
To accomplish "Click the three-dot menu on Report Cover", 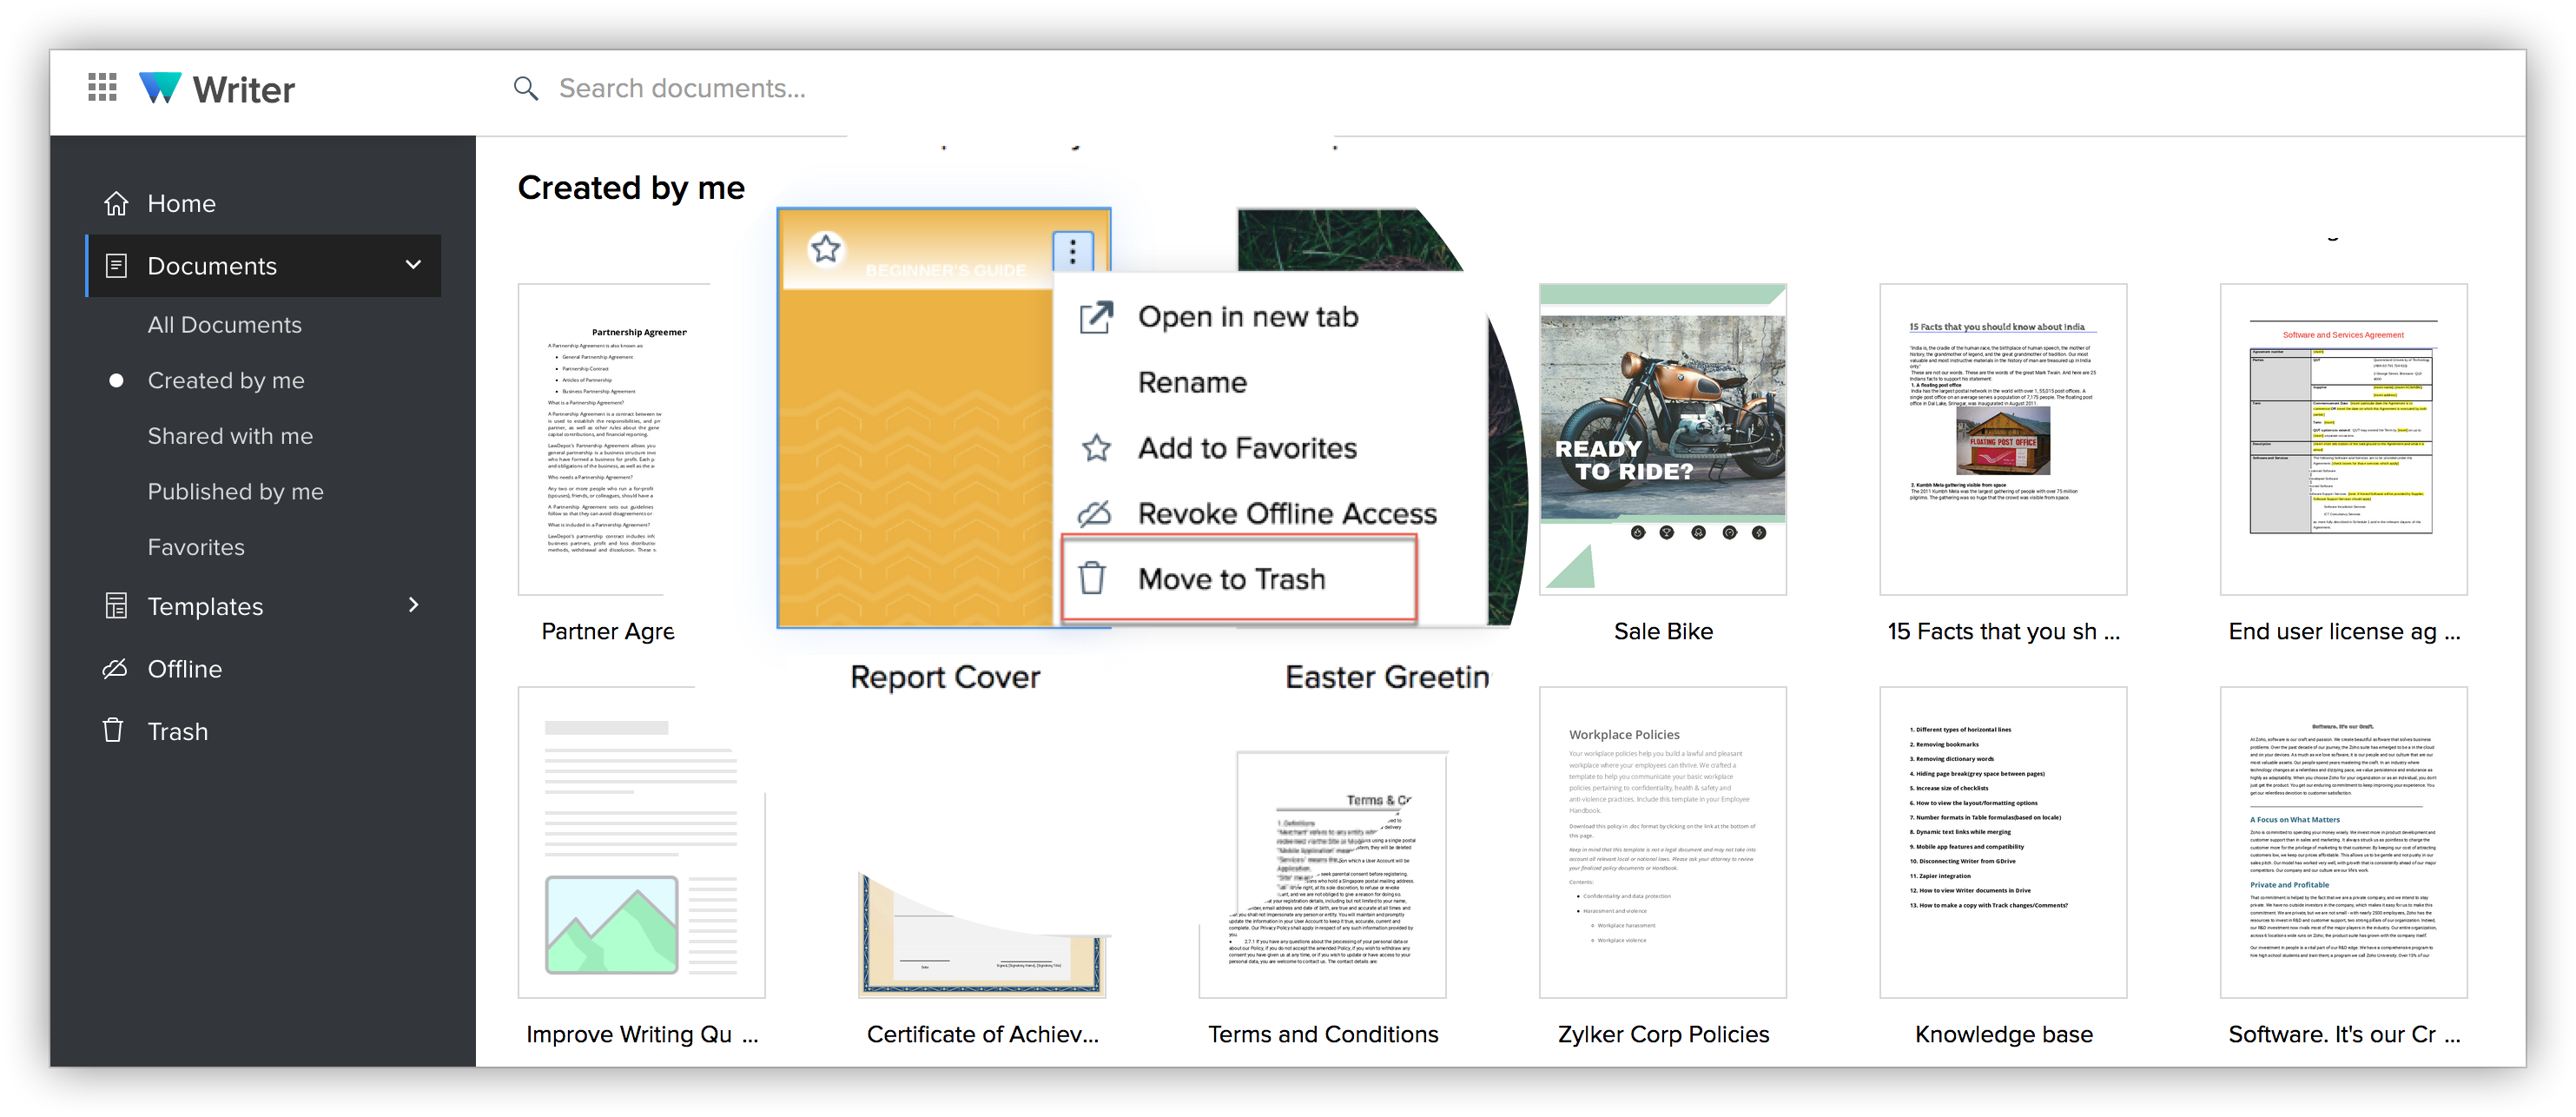I will (x=1072, y=251).
